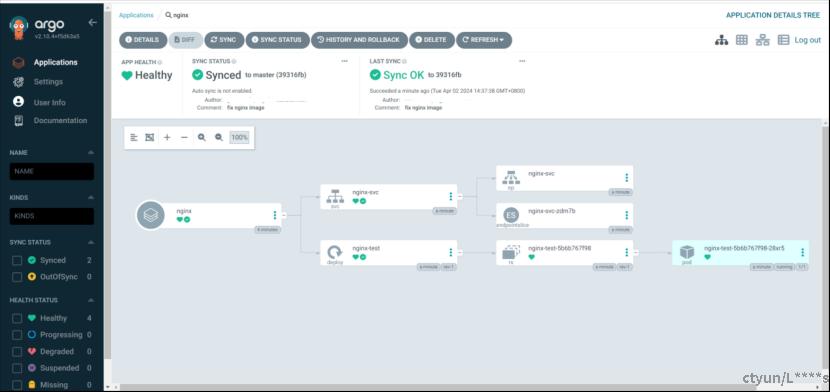This screenshot has height=392, width=830.
Task: Collapse sidebar with the back arrow
Action: tap(93, 22)
